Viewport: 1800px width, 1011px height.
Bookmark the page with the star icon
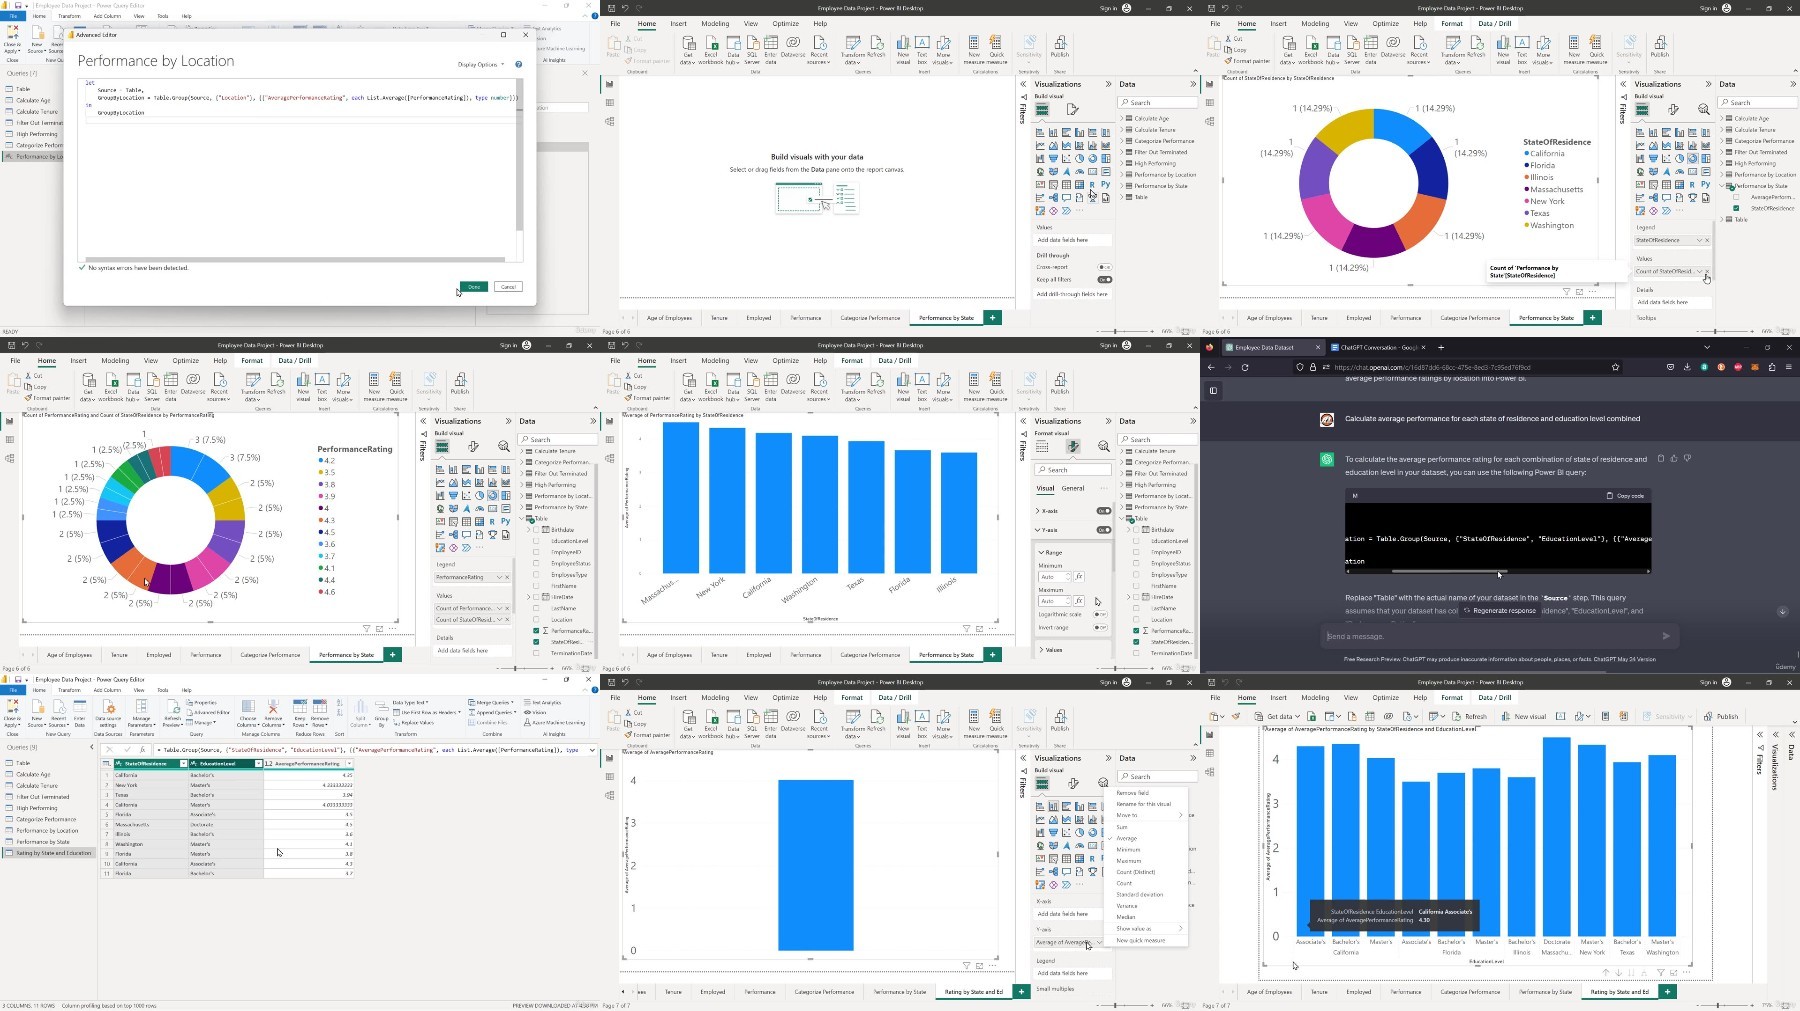click(1615, 367)
